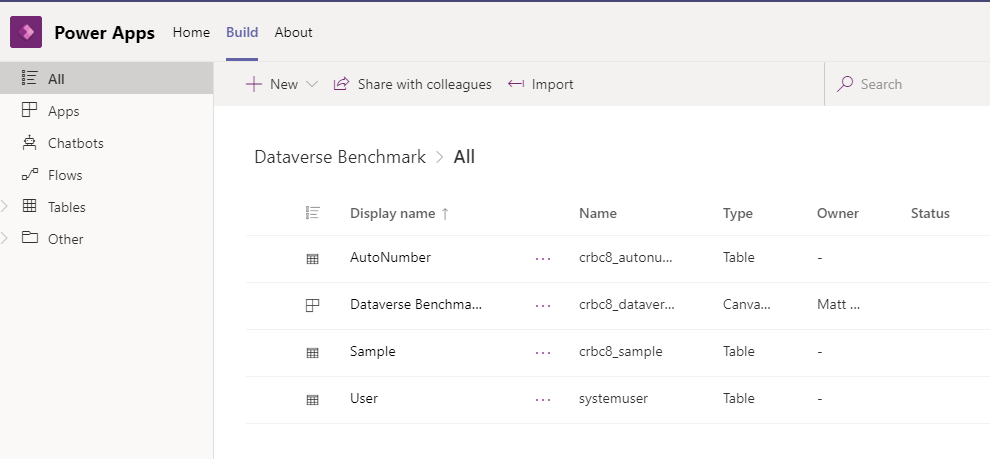
Task: Open more options for Dataverse Benchmark app
Action: [x=542, y=305]
